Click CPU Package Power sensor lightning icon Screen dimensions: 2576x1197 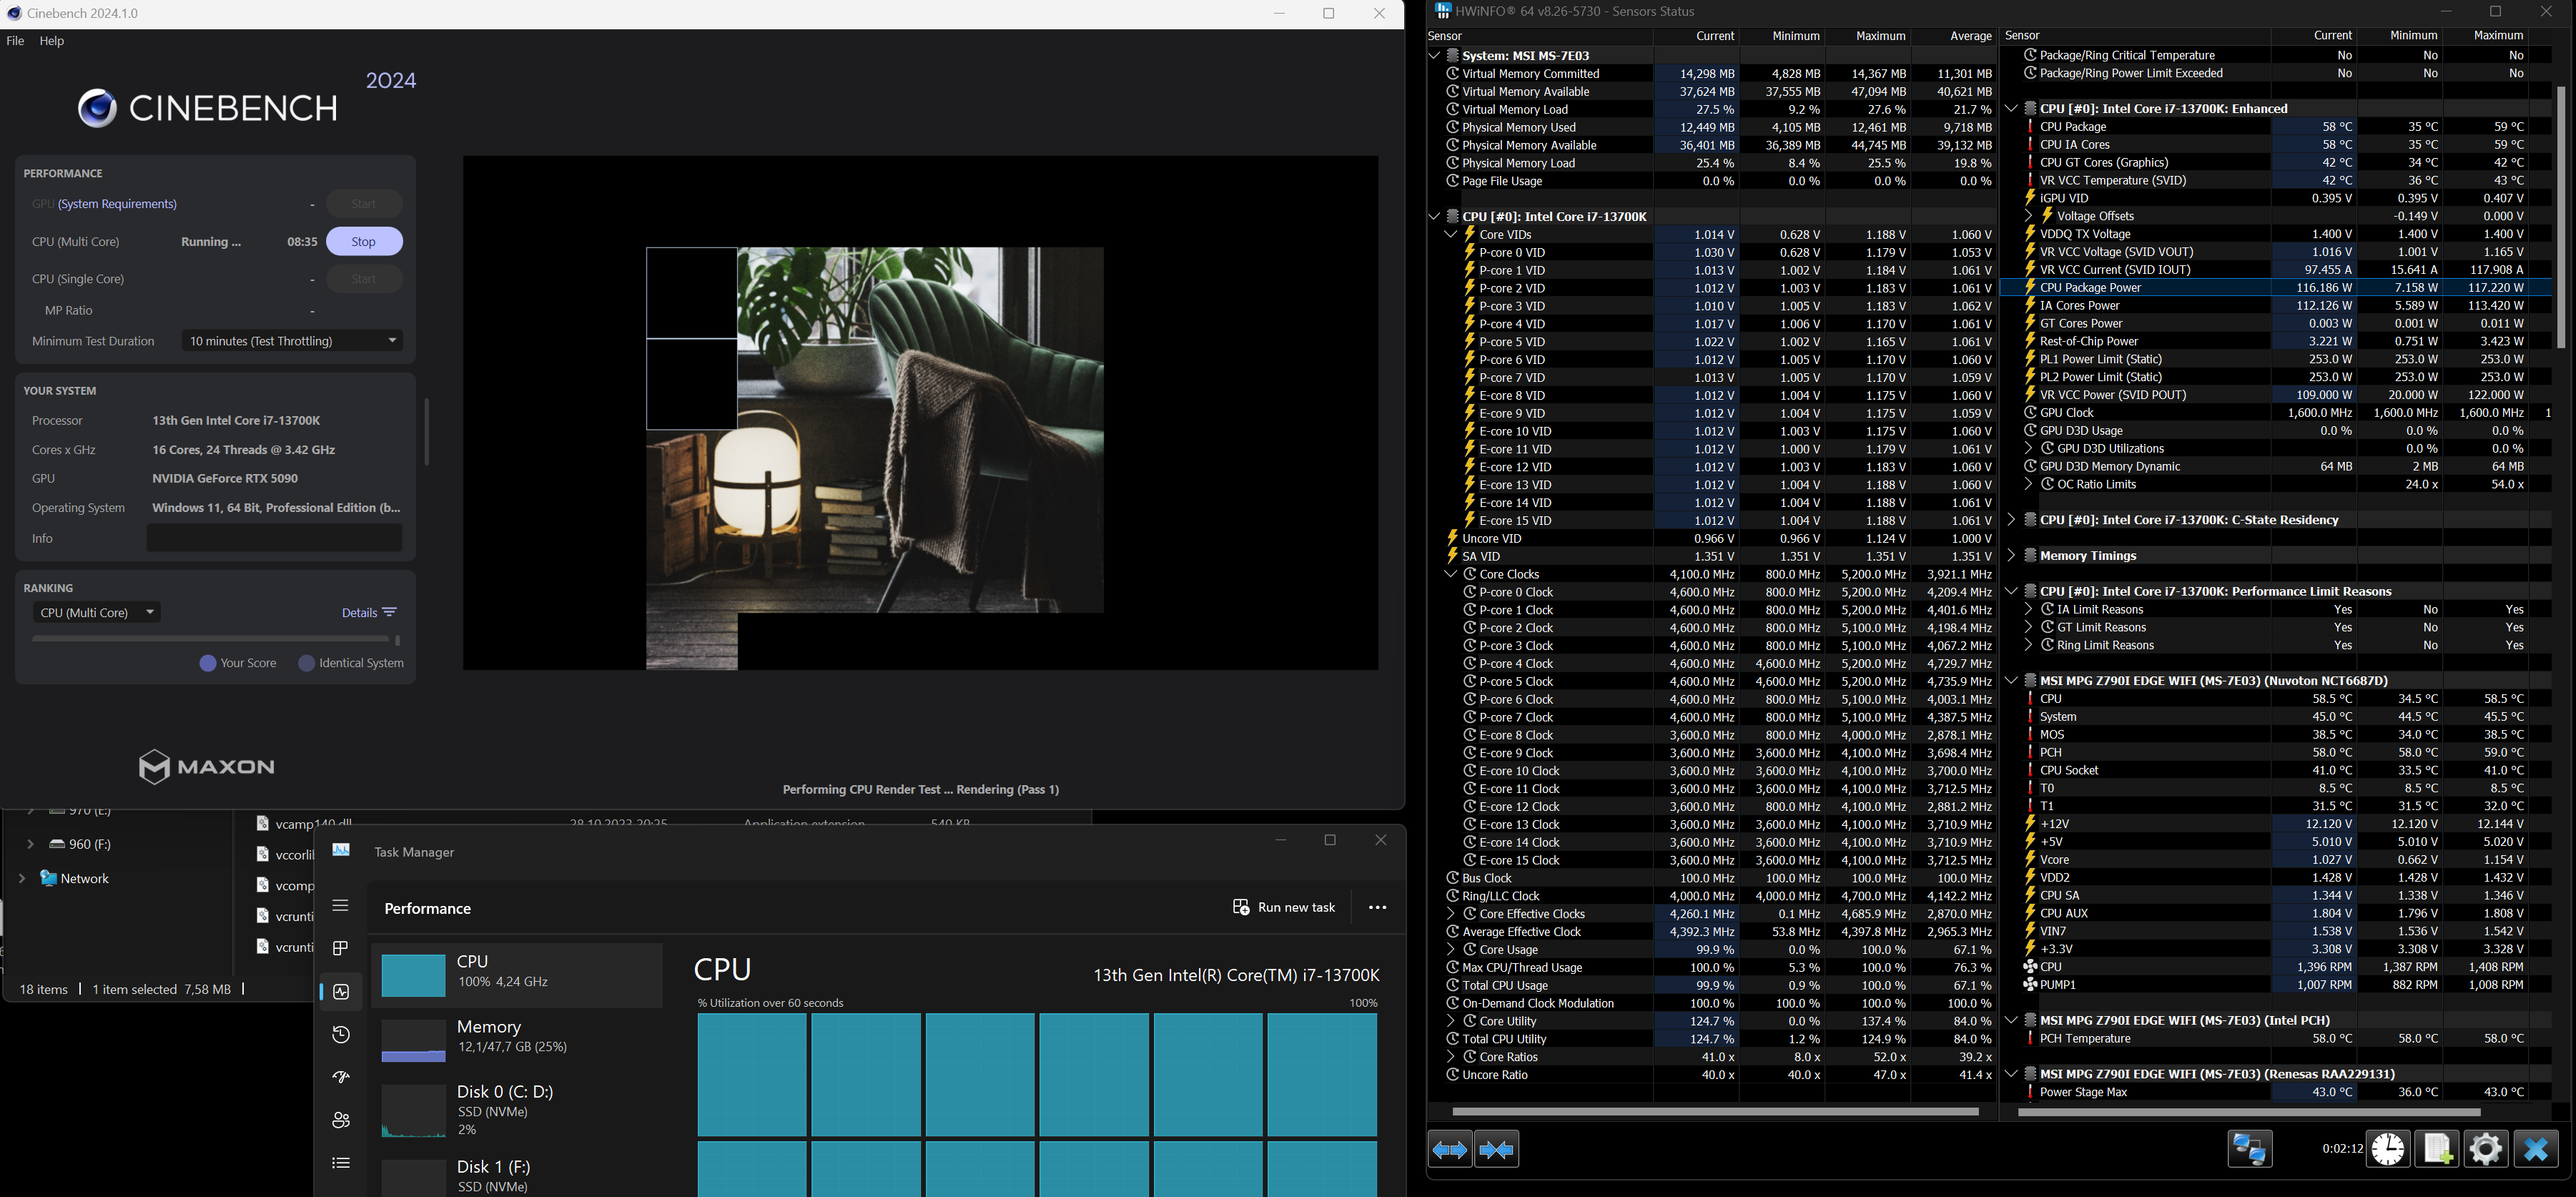[x=2030, y=287]
